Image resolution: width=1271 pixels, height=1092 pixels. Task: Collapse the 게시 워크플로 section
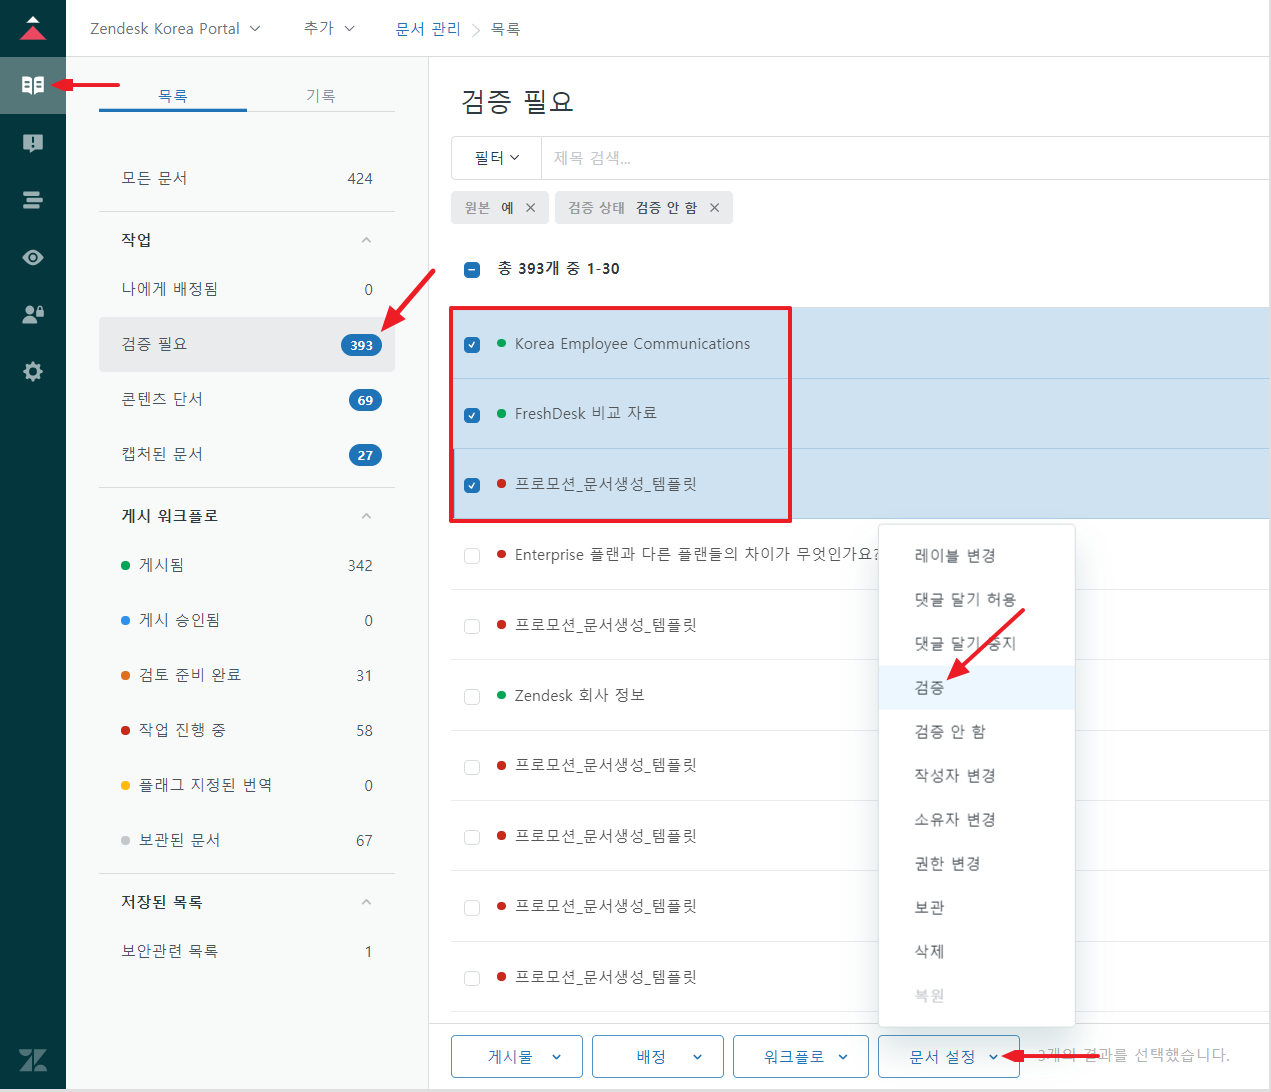366,516
